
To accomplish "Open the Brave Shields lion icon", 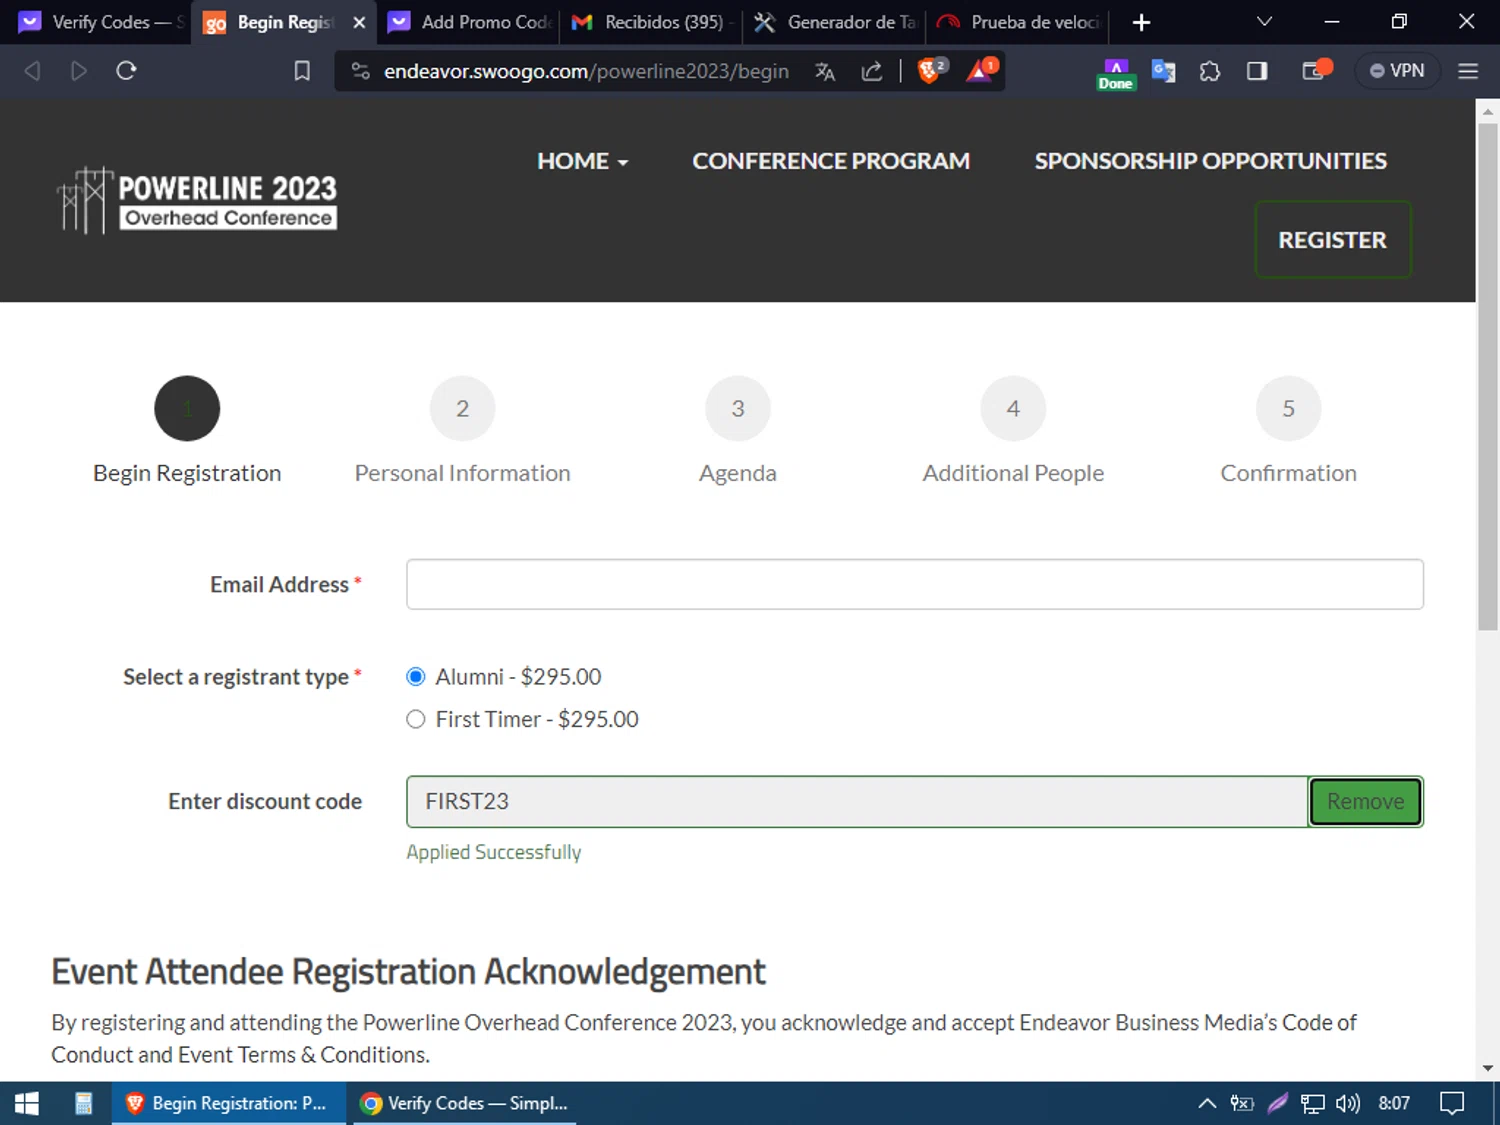I will pyautogui.click(x=931, y=70).
